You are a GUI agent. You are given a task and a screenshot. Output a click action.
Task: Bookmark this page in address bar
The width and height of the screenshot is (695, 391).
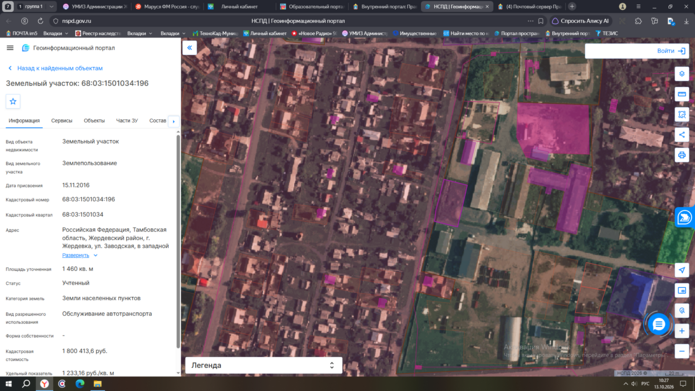click(x=541, y=21)
